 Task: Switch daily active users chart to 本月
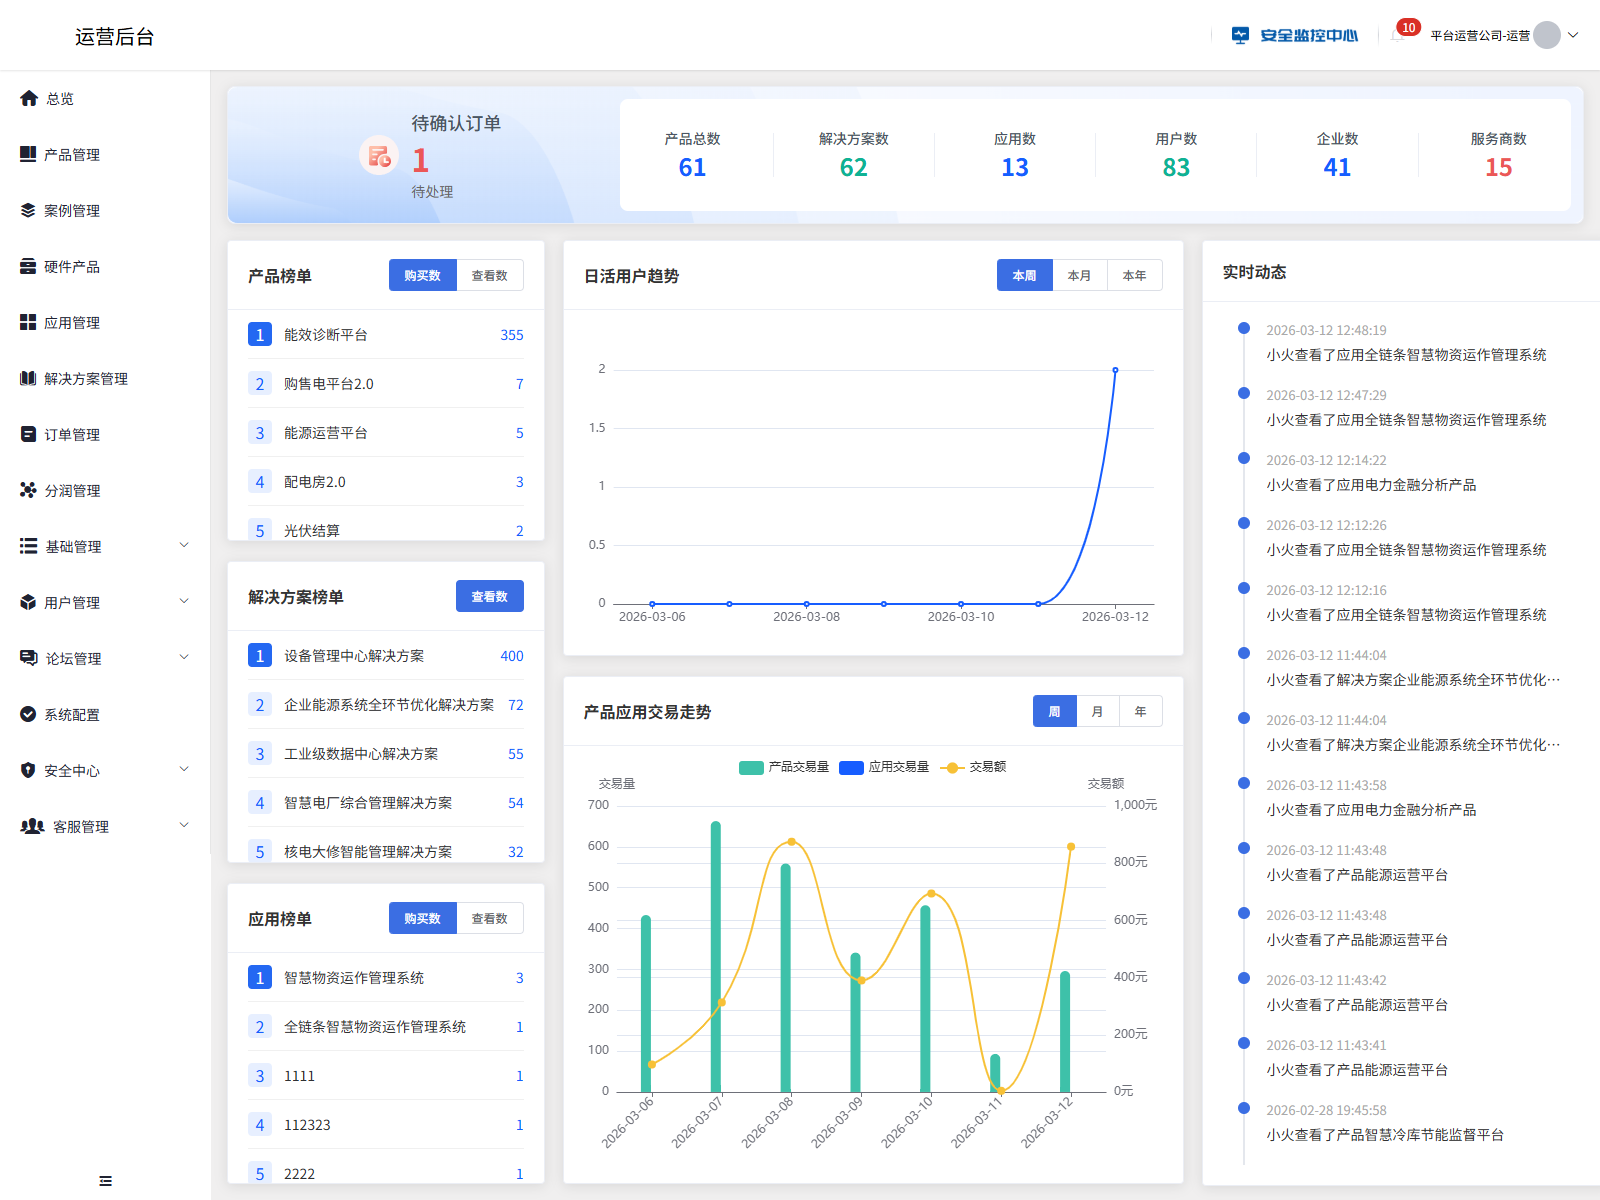click(1080, 275)
